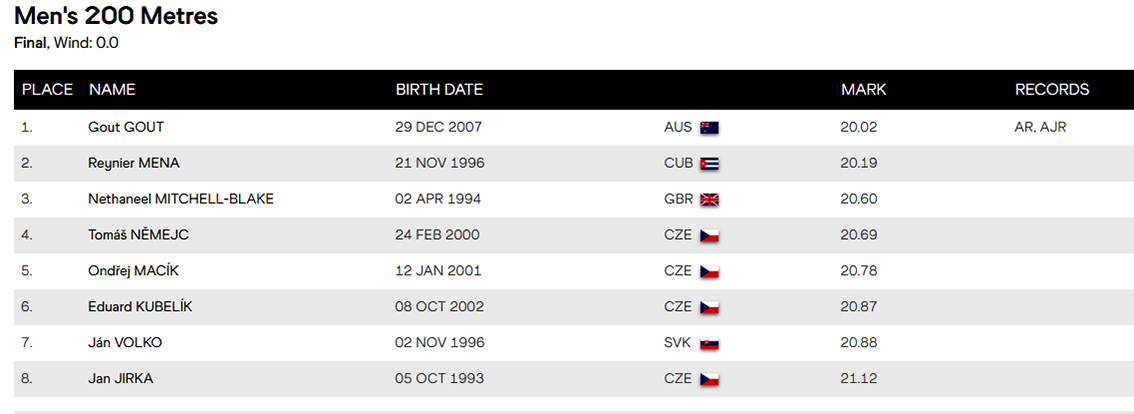The height and width of the screenshot is (414, 1134).
Task: Click the Czech flag in Tomáš NĚMEJC row
Action: pos(709,236)
